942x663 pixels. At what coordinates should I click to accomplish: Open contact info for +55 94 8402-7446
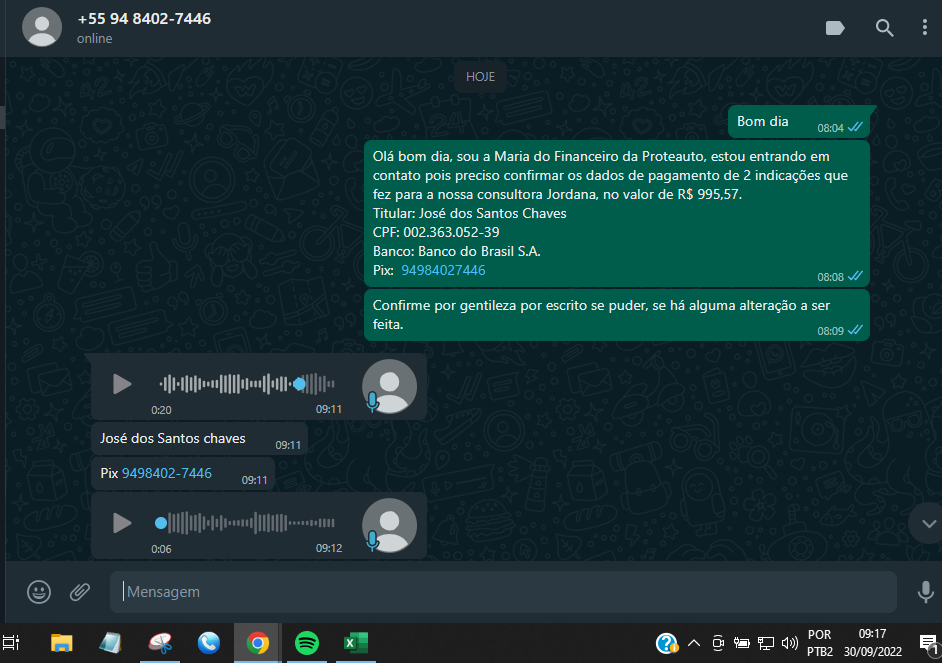pyautogui.click(x=144, y=19)
